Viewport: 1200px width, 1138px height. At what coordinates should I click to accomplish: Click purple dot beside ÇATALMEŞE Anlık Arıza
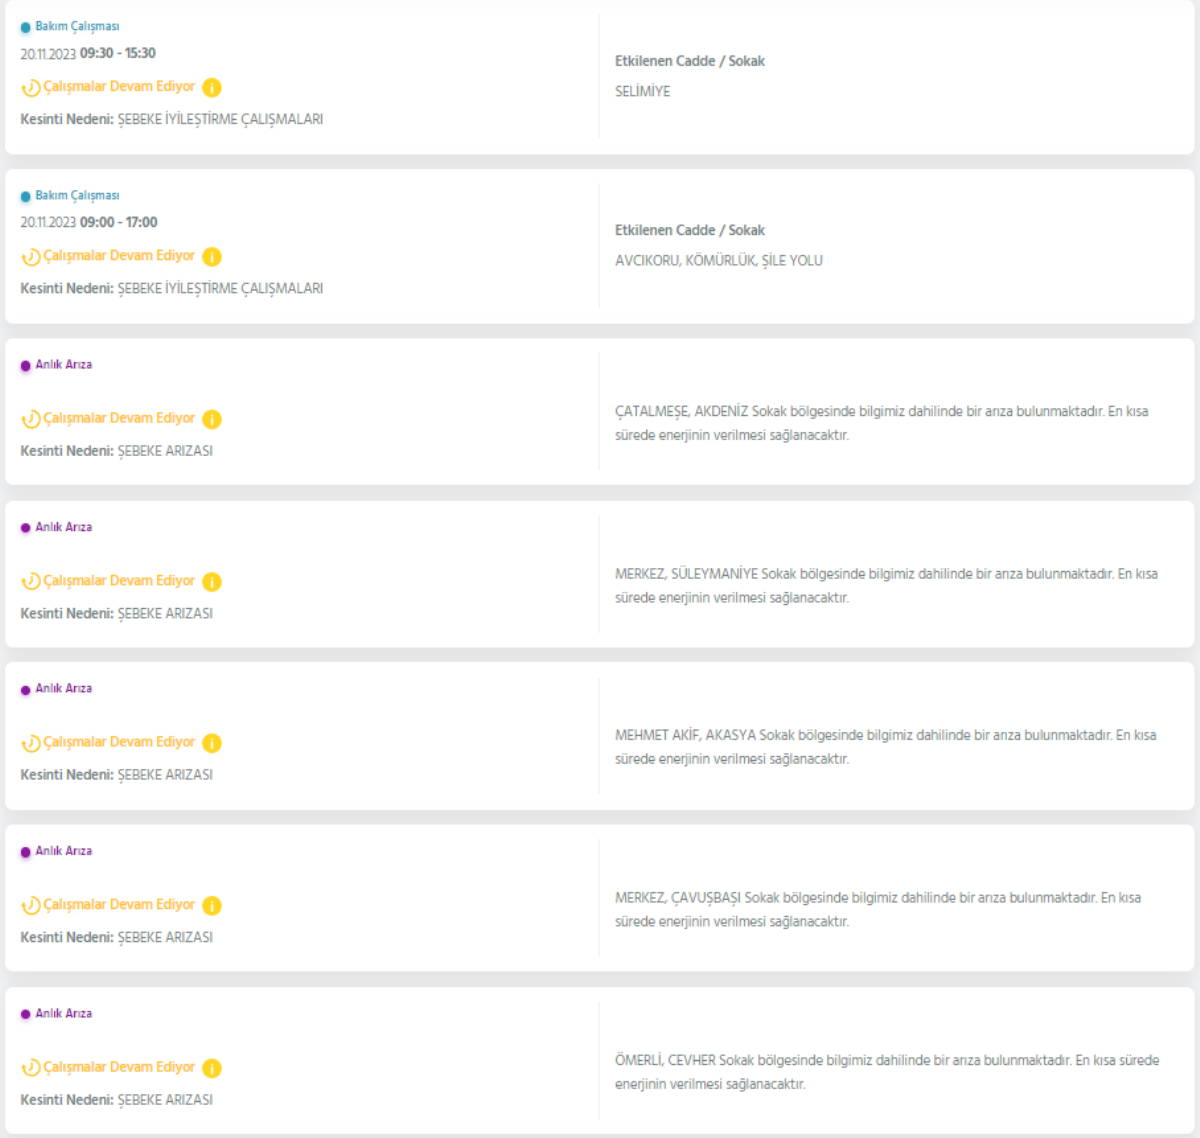(x=26, y=366)
